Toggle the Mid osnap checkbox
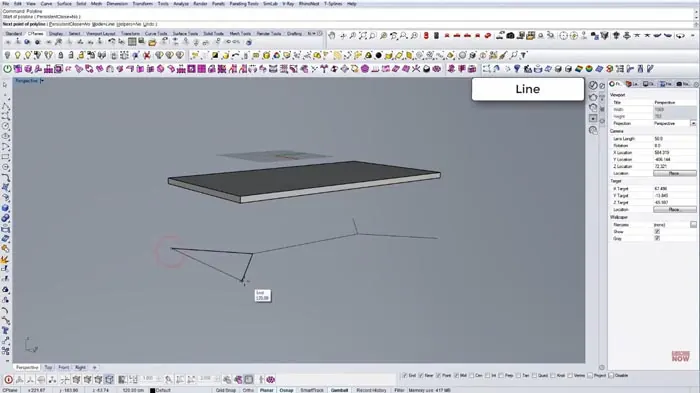The height and width of the screenshot is (393, 700). click(457, 376)
